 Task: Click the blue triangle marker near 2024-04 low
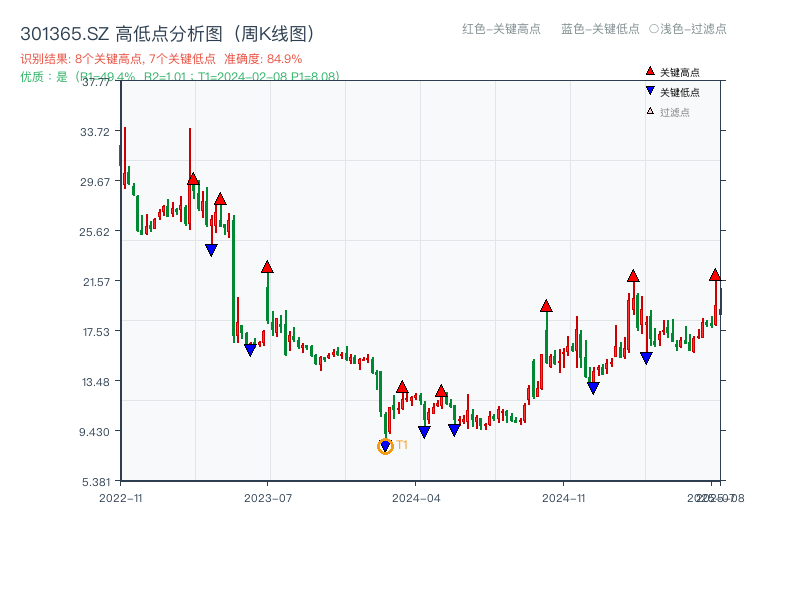[x=424, y=430]
